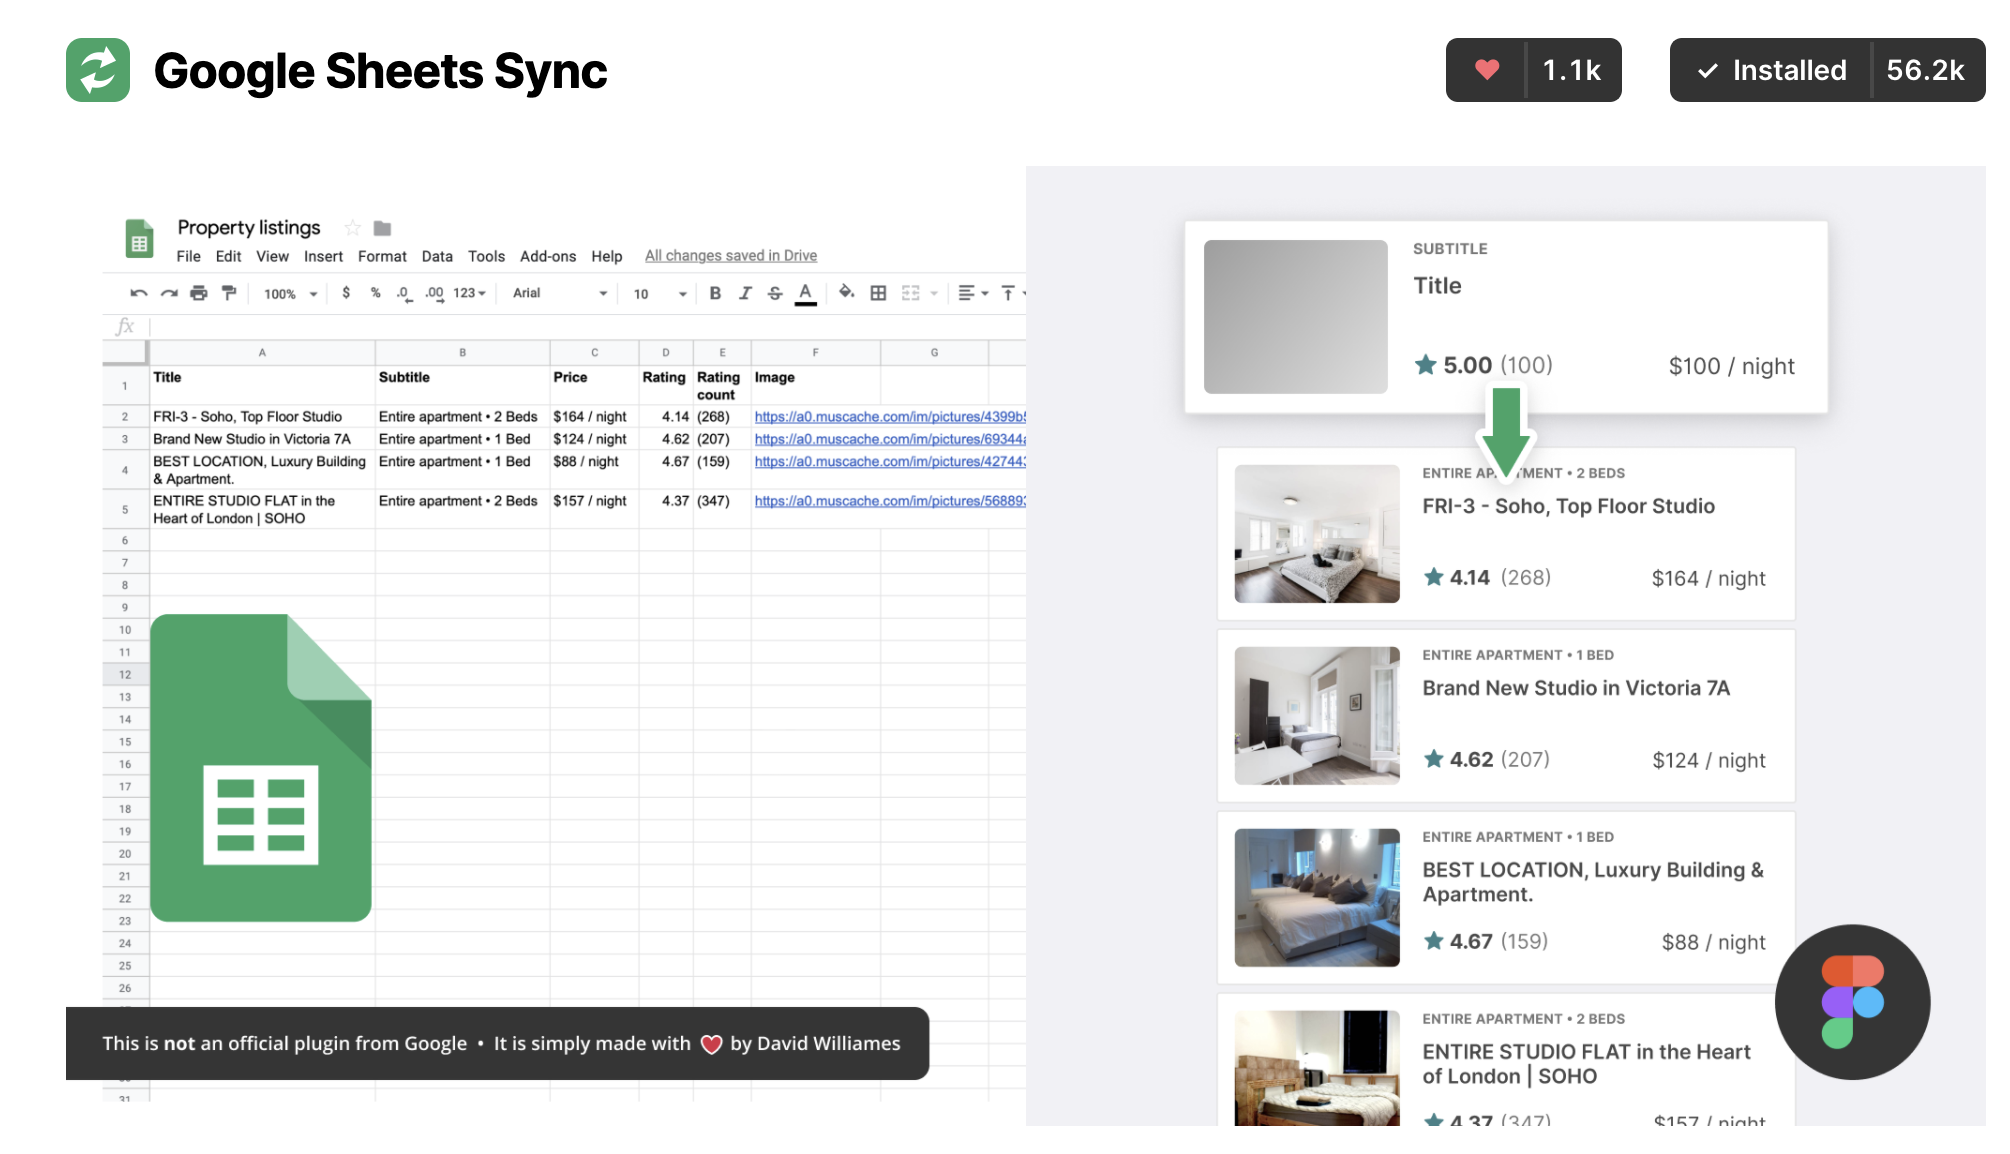Image resolution: width=2010 pixels, height=1154 pixels.
Task: Open the Tools menu
Action: pos(486,256)
